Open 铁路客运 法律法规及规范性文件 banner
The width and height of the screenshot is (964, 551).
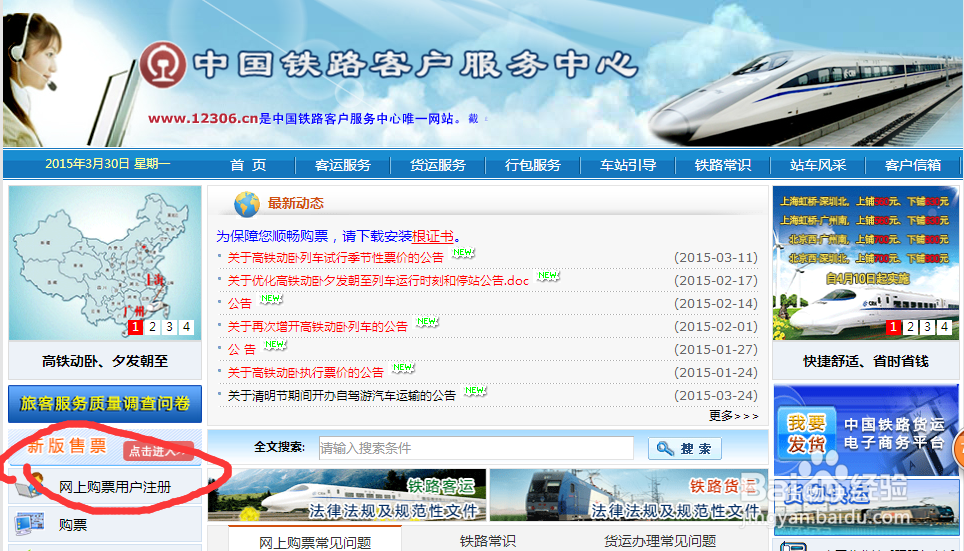point(347,495)
